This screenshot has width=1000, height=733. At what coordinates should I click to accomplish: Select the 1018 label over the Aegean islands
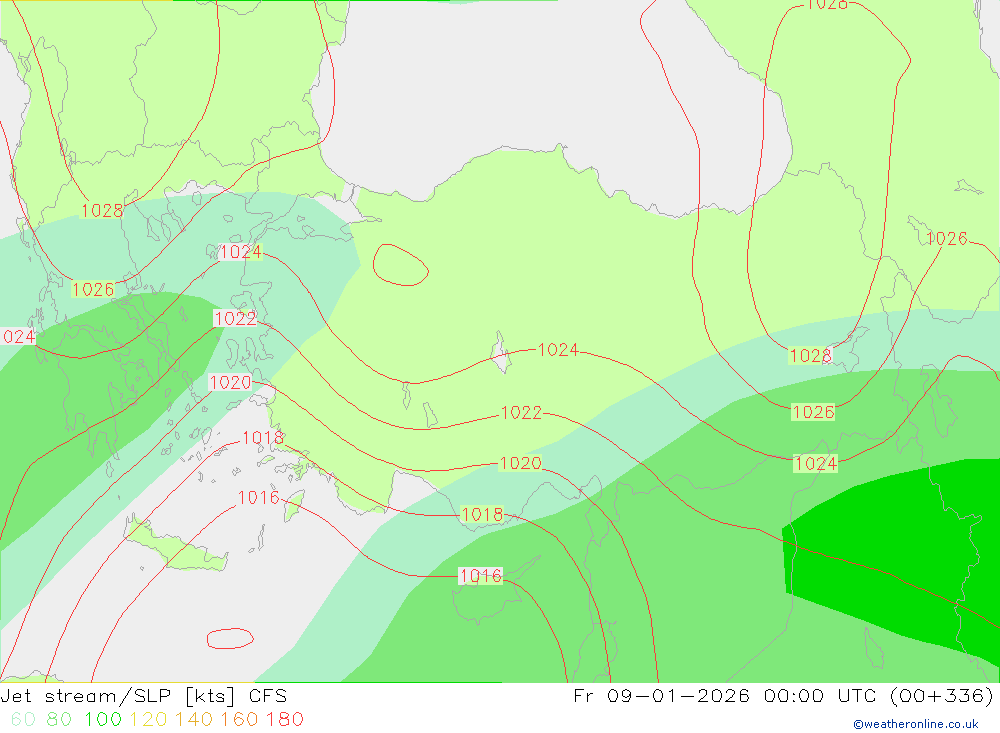pos(263,437)
